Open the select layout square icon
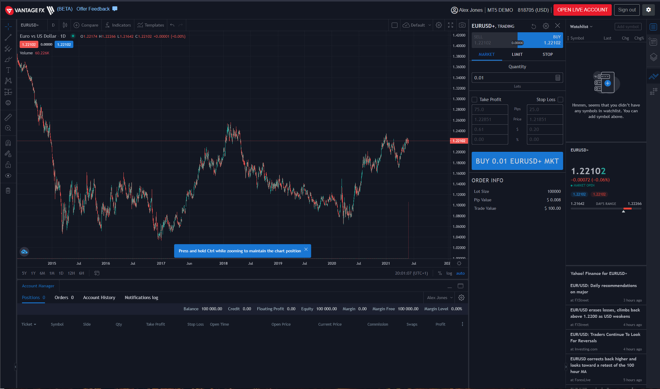Viewport: 660px width, 389px height. [x=394, y=25]
